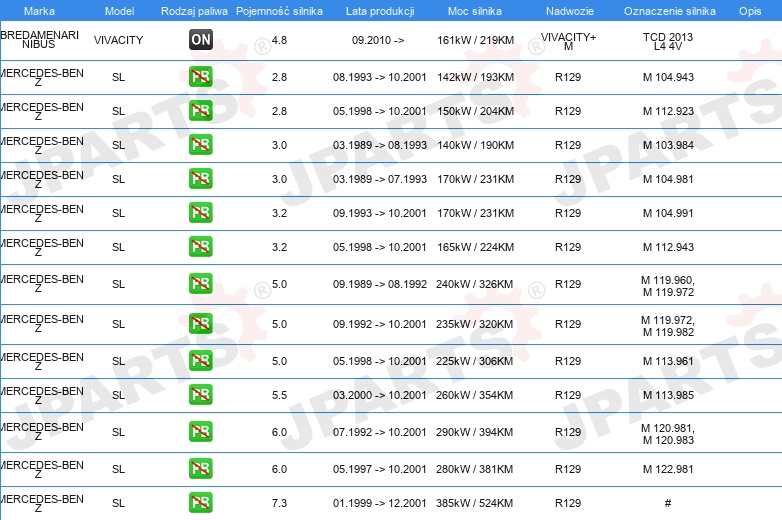Click engine code M 122.981
Image resolution: width=782 pixels, height=520 pixels.
pyautogui.click(x=668, y=469)
